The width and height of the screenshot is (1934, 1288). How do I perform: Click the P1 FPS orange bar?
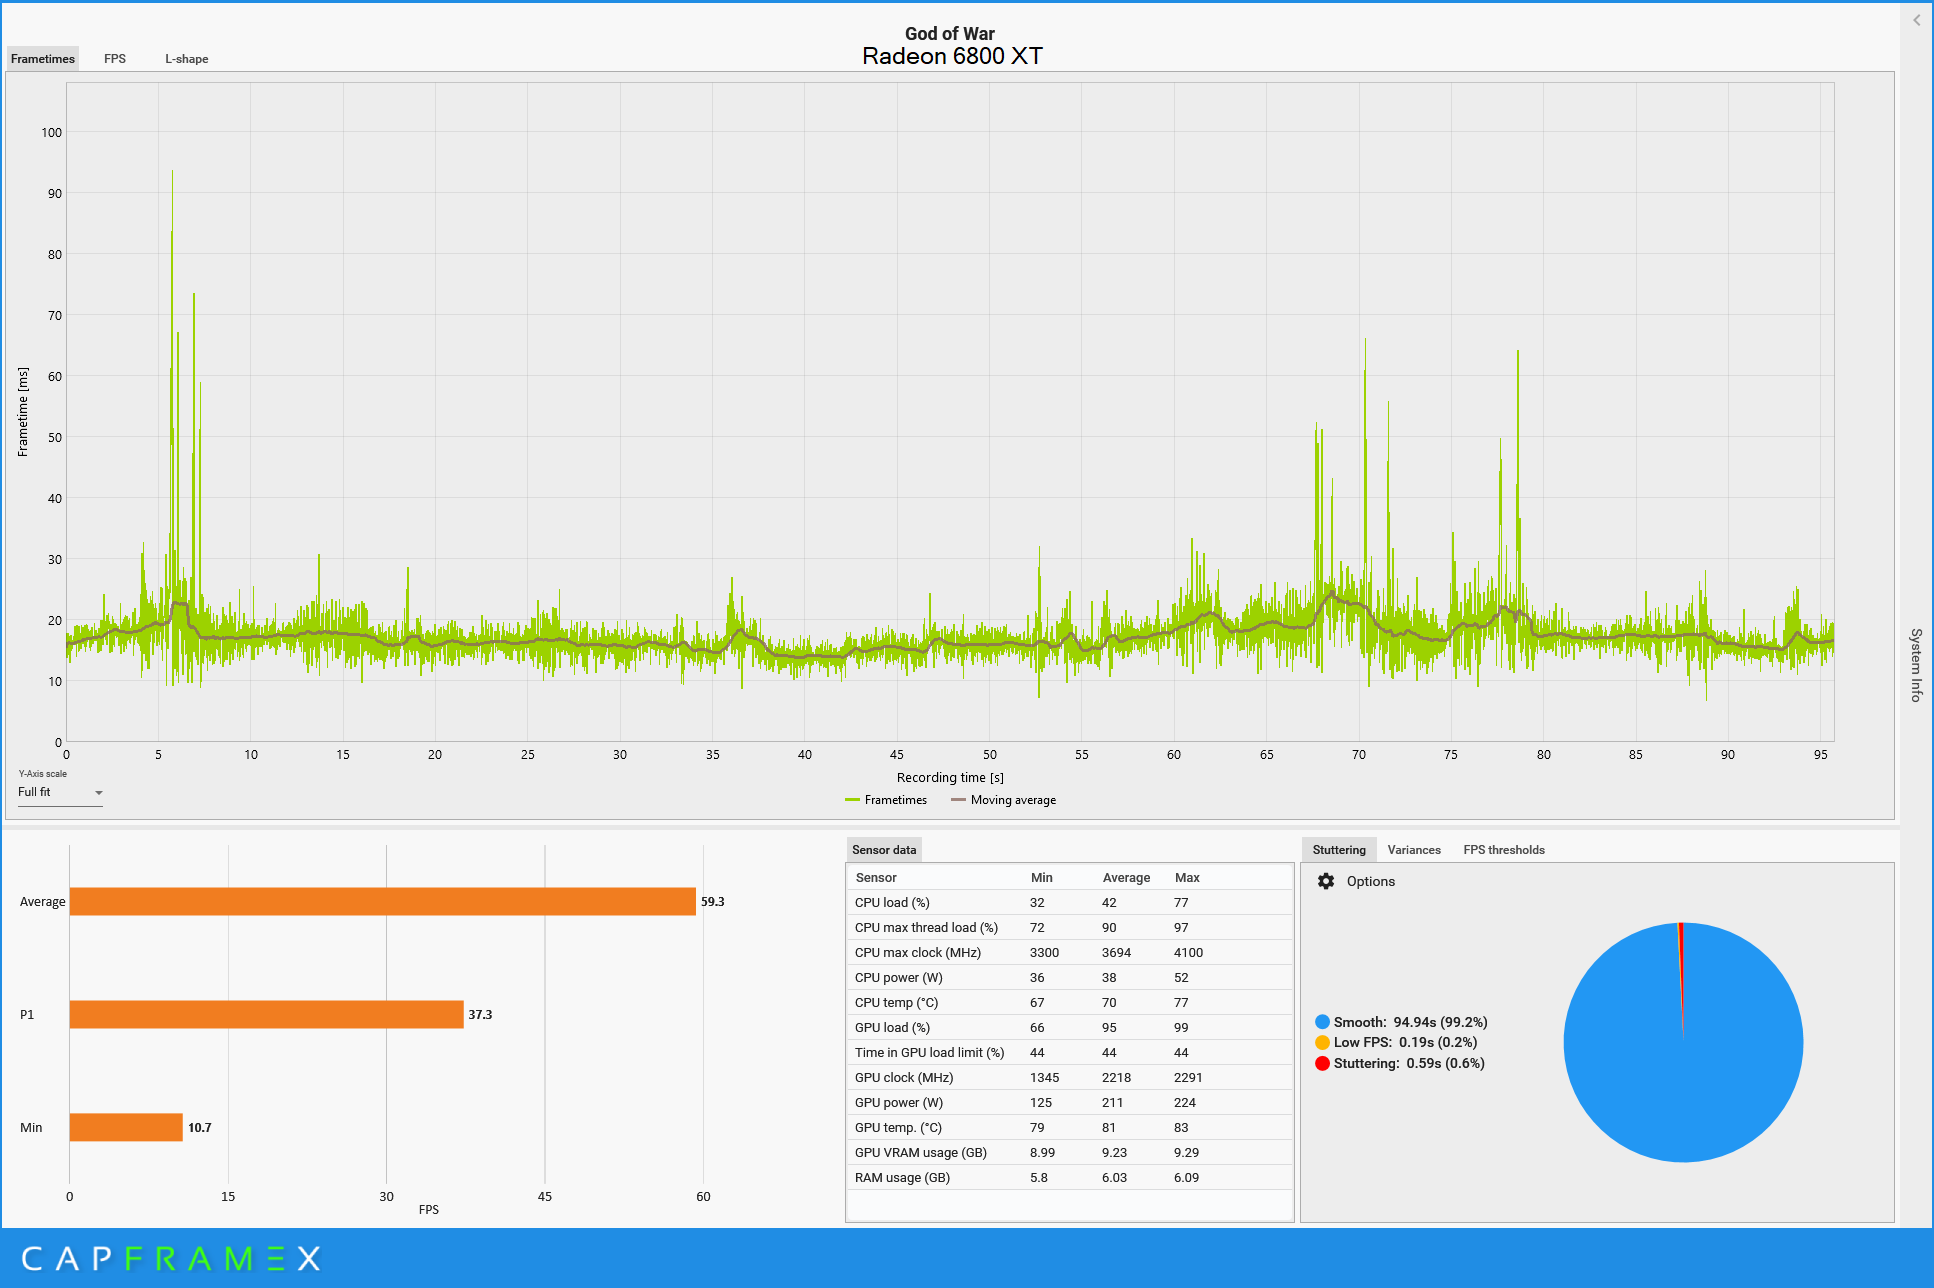click(x=266, y=1014)
